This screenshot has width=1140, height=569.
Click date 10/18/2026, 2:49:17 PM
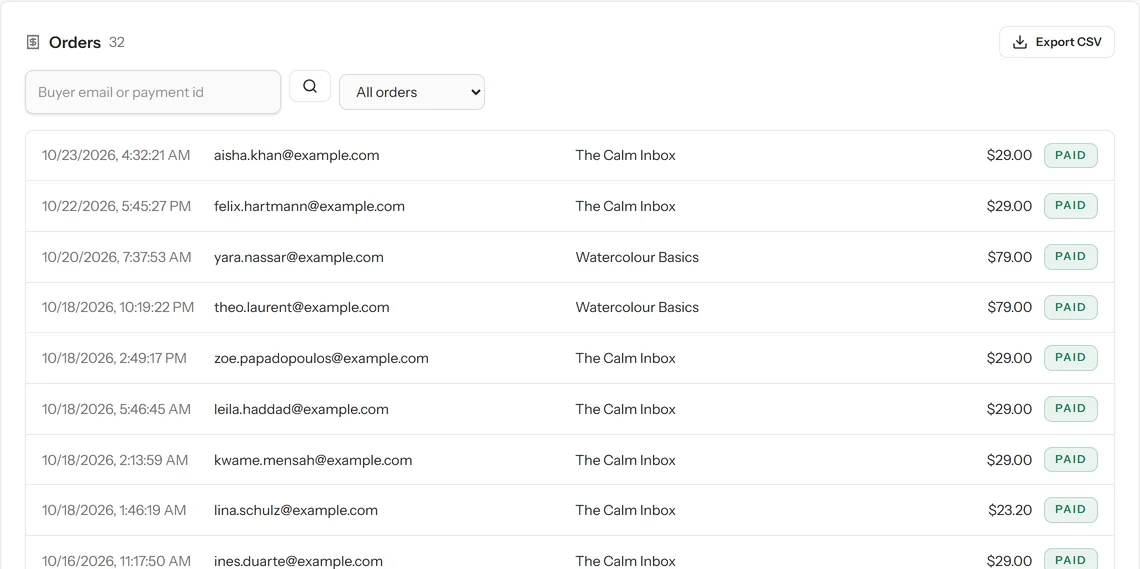pos(114,358)
